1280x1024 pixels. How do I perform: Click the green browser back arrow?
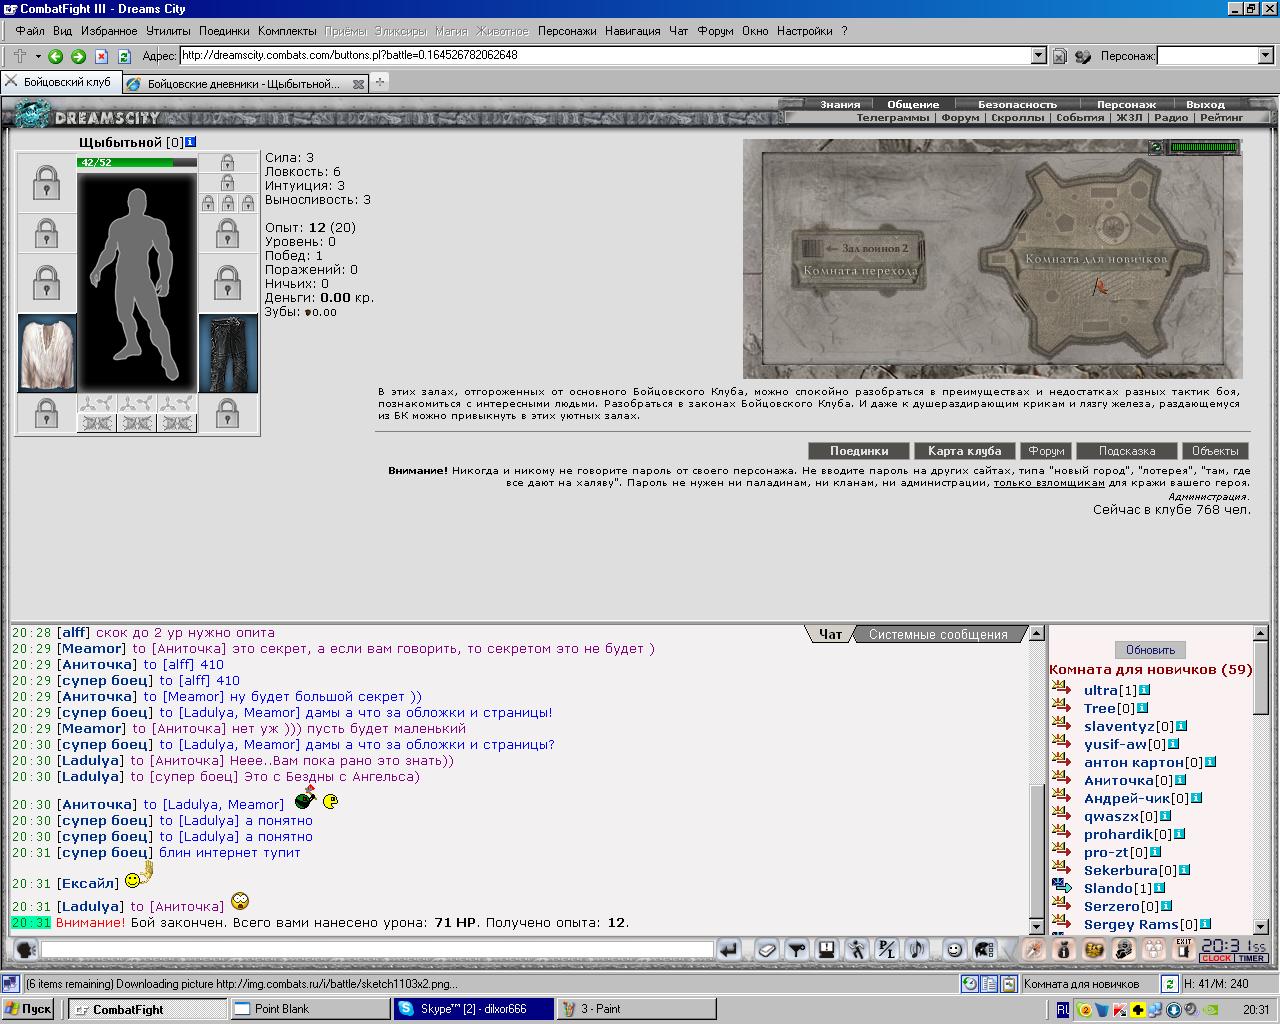(x=55, y=56)
